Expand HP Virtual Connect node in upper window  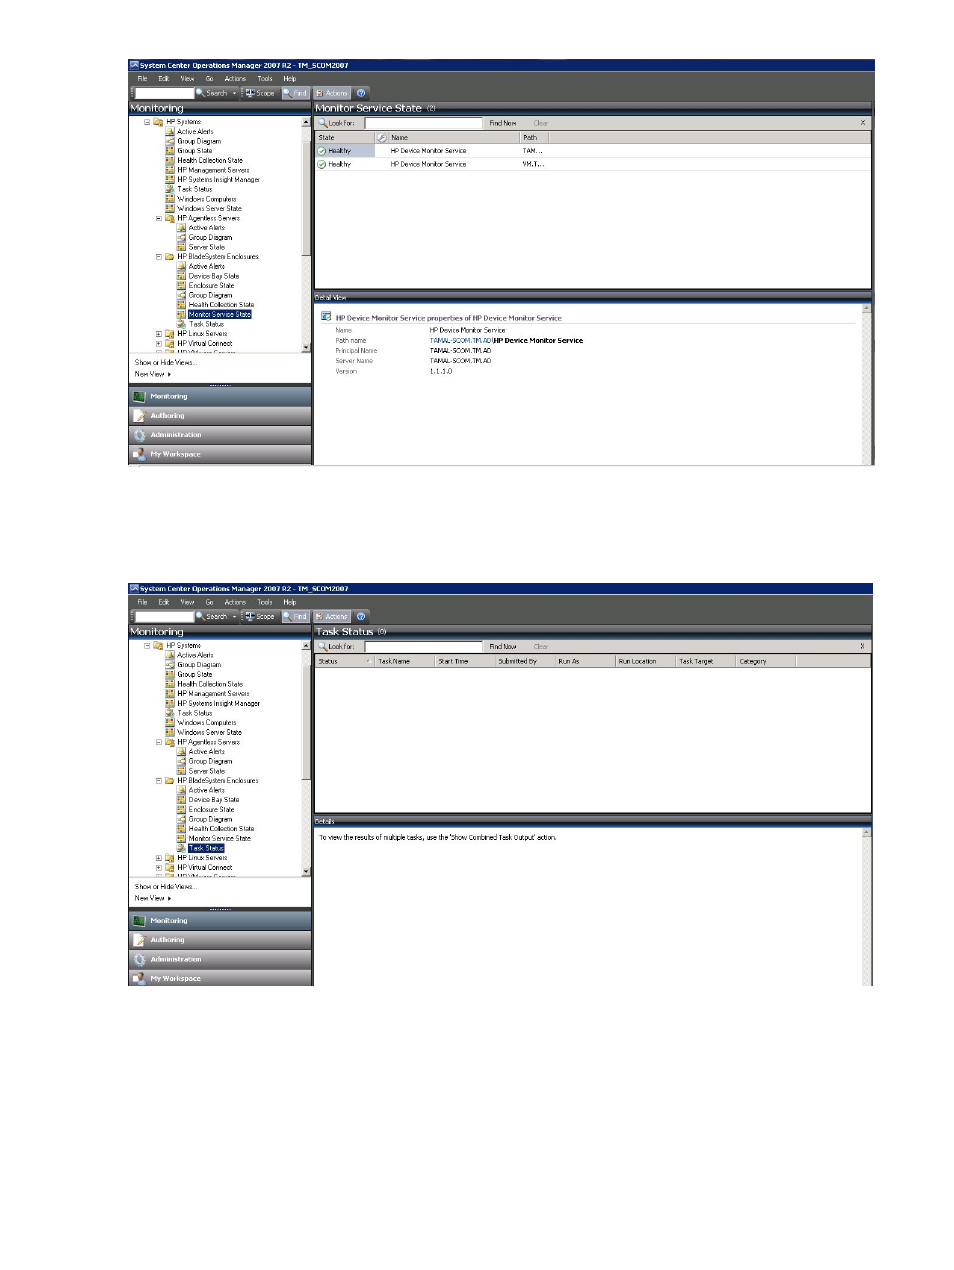click(x=158, y=343)
